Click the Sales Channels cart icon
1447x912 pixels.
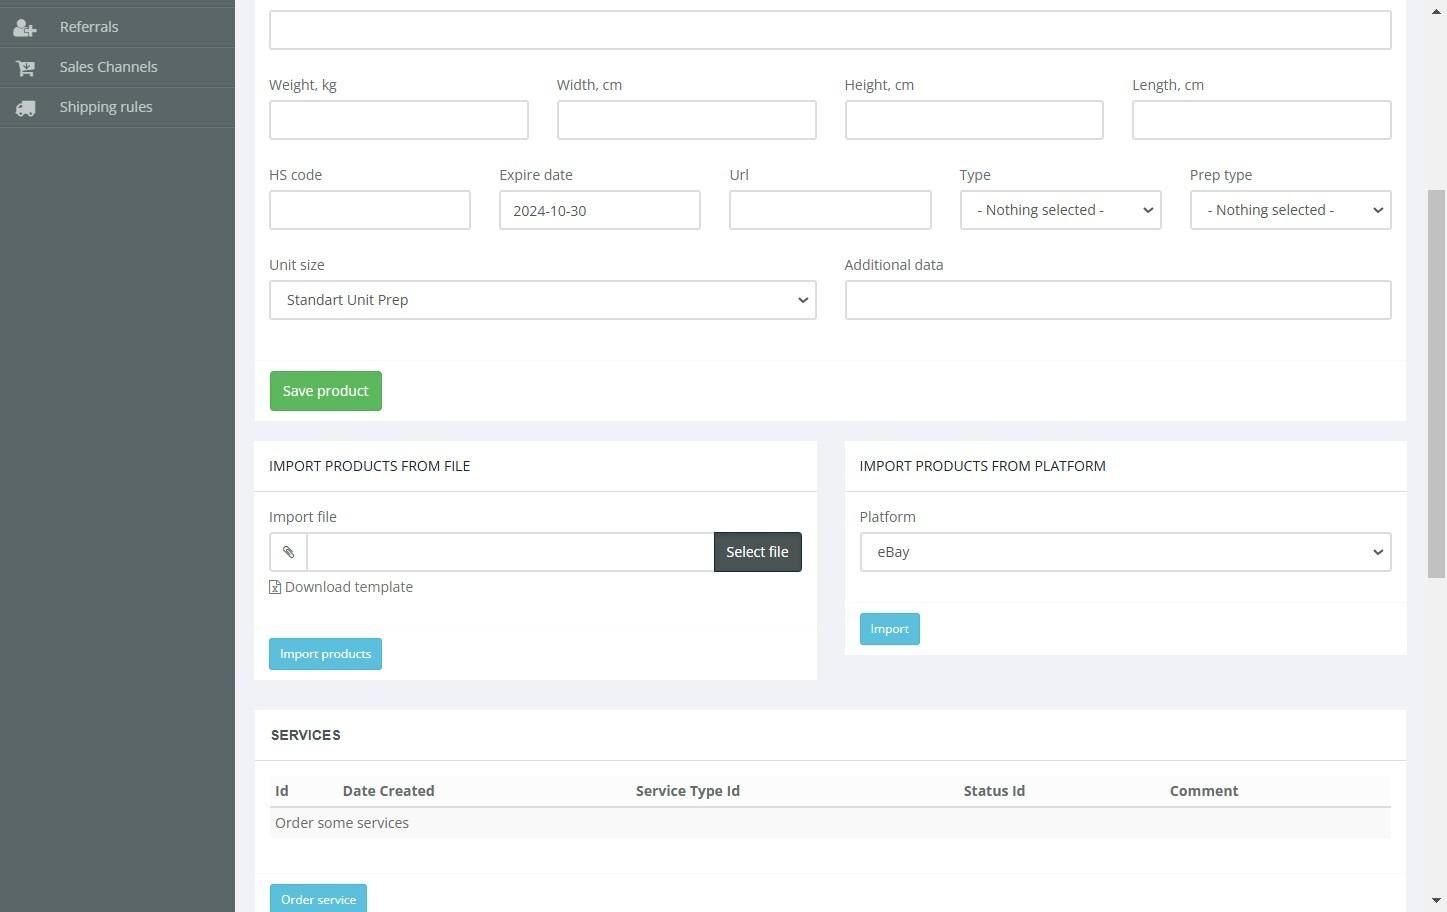(x=25, y=68)
